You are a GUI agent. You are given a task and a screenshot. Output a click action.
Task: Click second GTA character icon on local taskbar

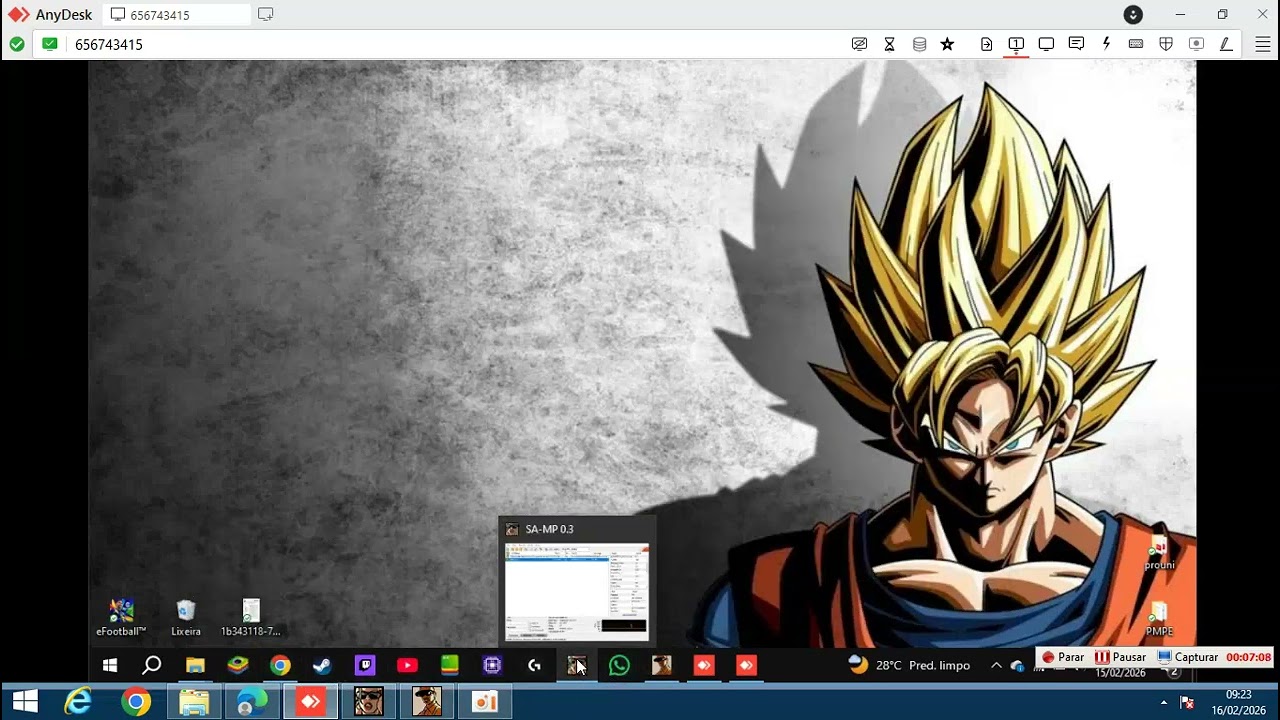(x=427, y=702)
